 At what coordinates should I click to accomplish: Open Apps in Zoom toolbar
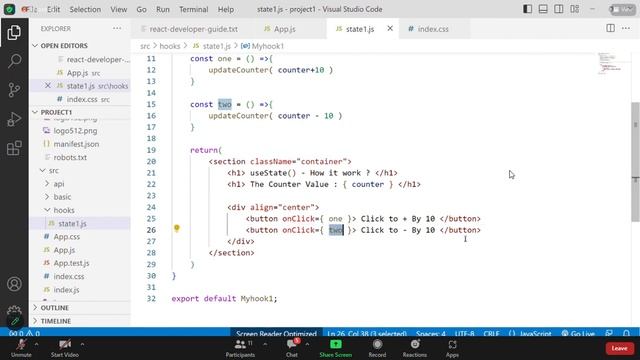(452, 348)
